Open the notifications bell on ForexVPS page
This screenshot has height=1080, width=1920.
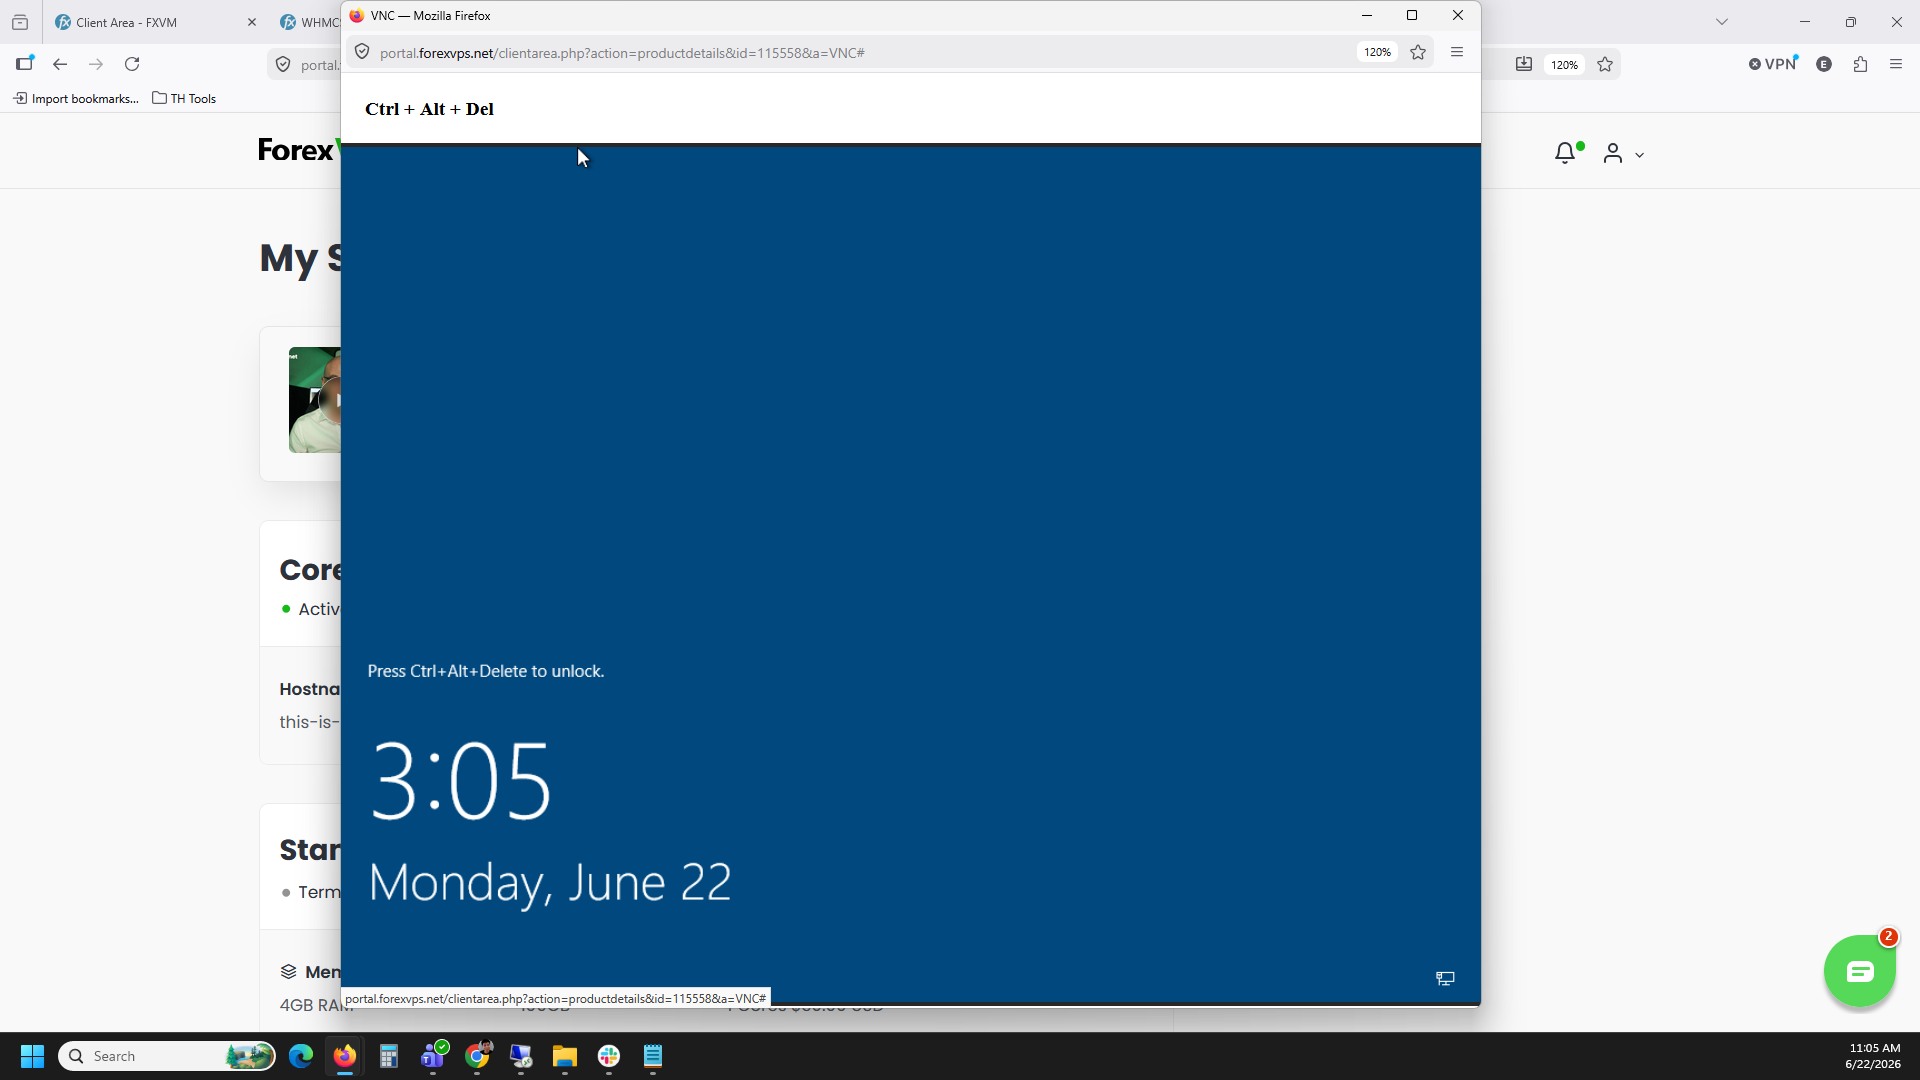[x=1566, y=153]
